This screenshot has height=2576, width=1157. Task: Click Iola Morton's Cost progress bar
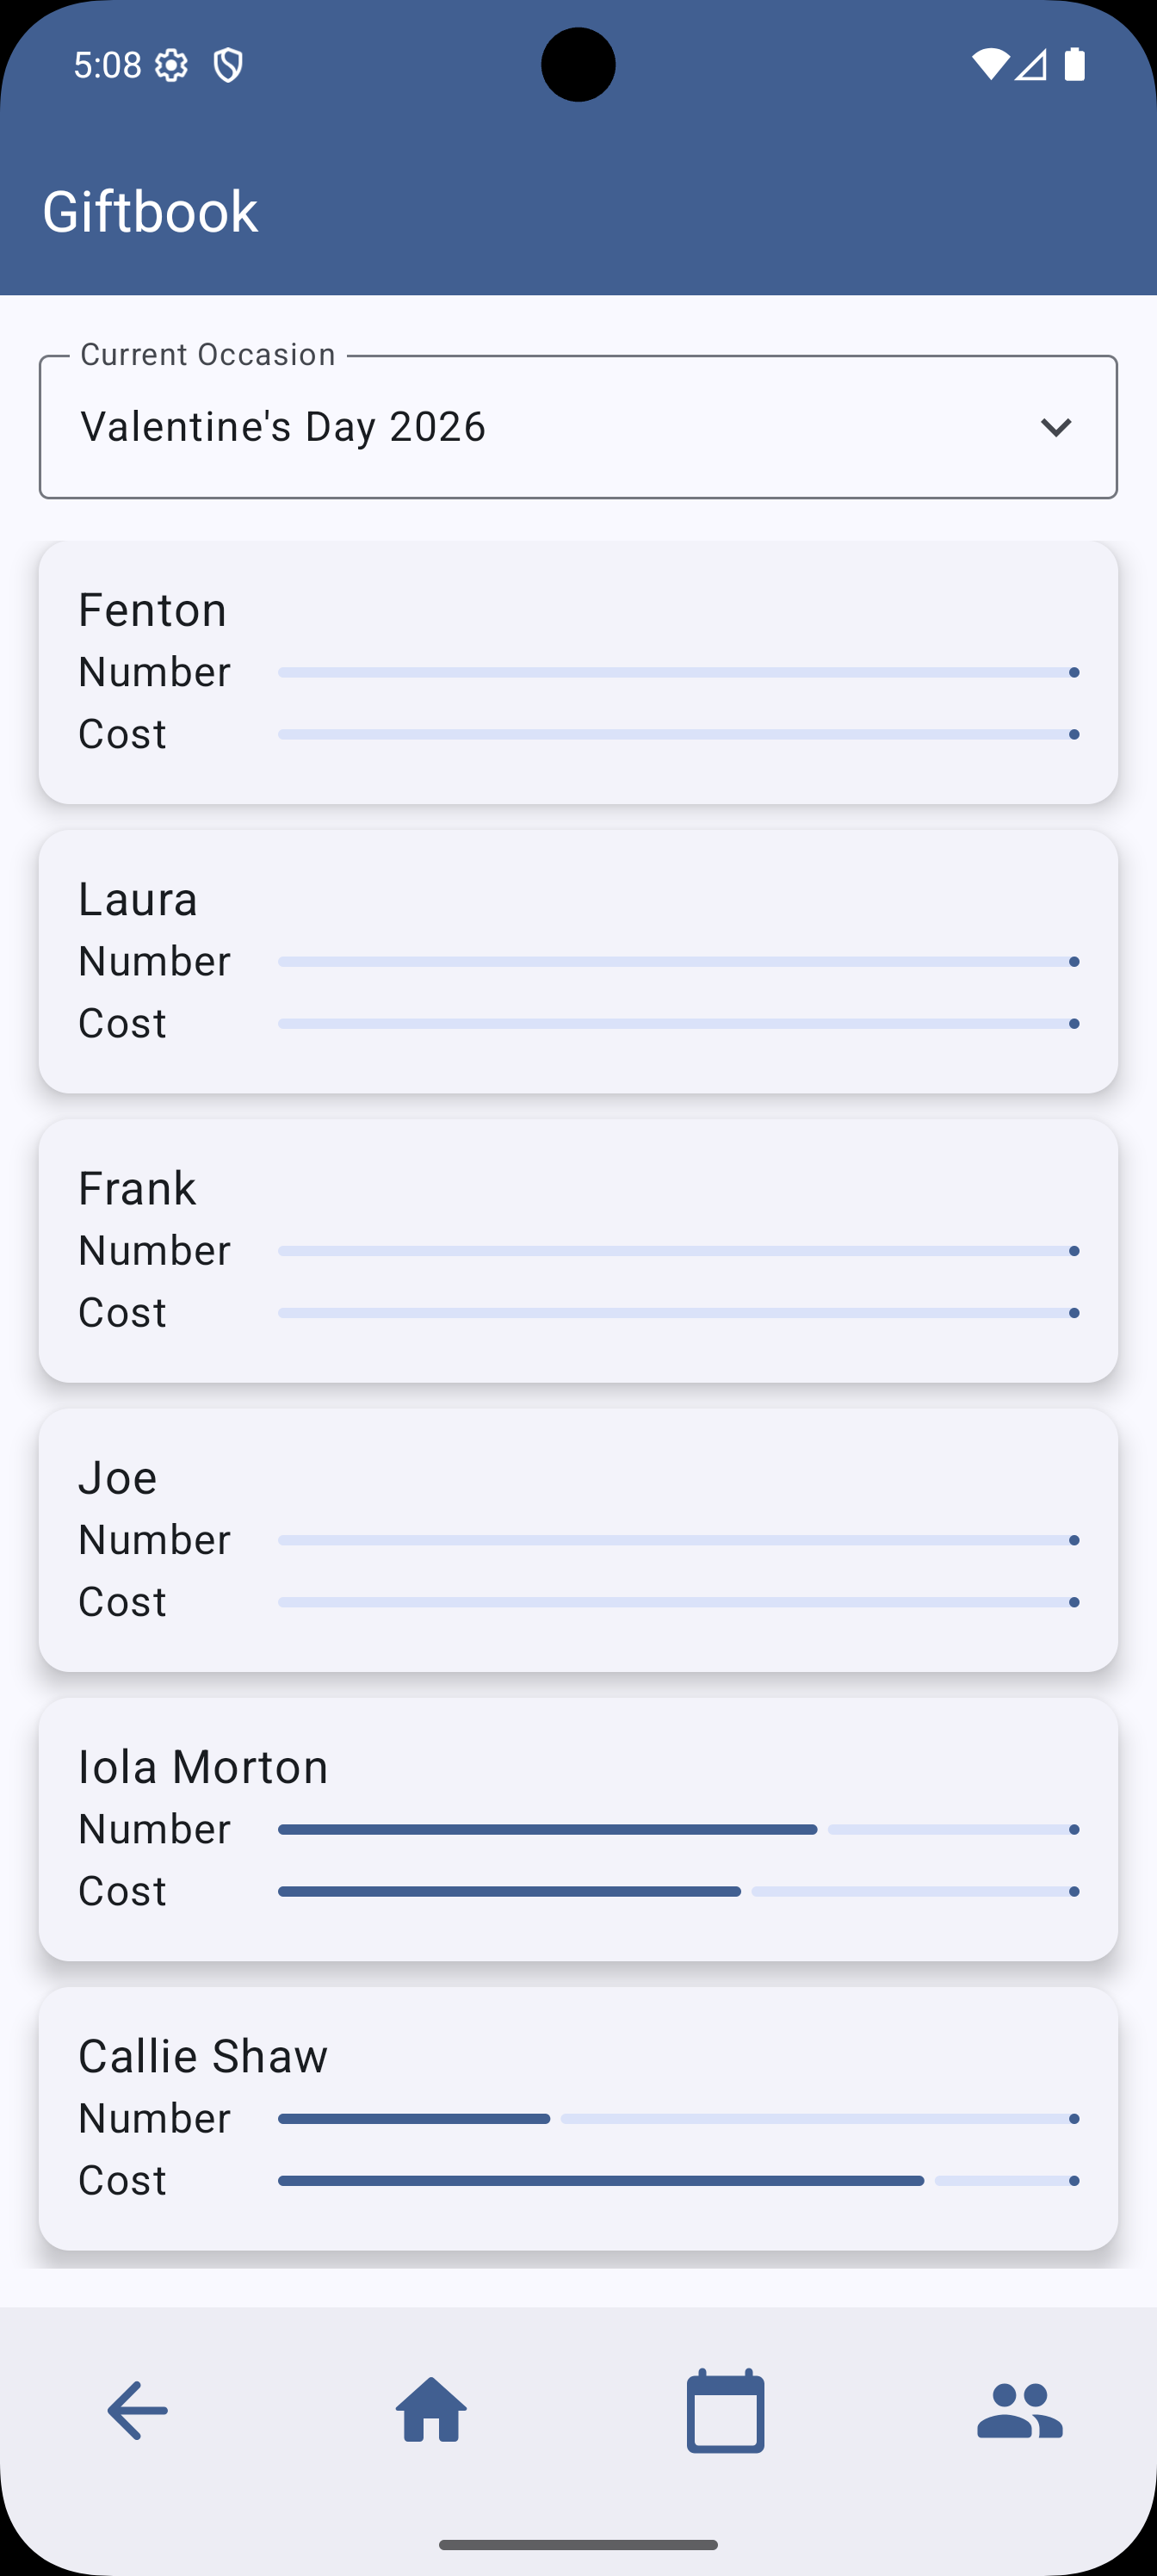[x=678, y=1891]
